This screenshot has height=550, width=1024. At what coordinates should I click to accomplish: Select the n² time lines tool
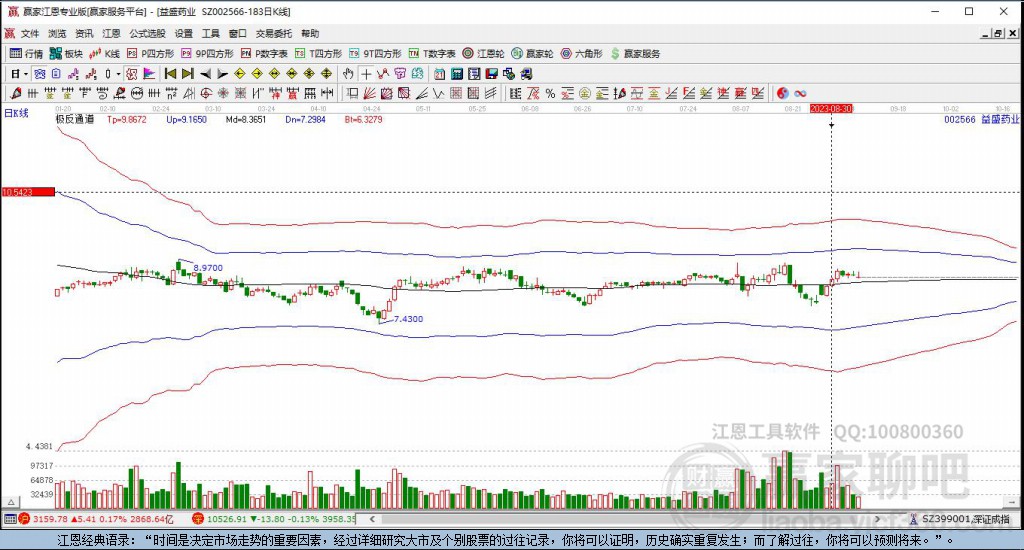point(170,93)
